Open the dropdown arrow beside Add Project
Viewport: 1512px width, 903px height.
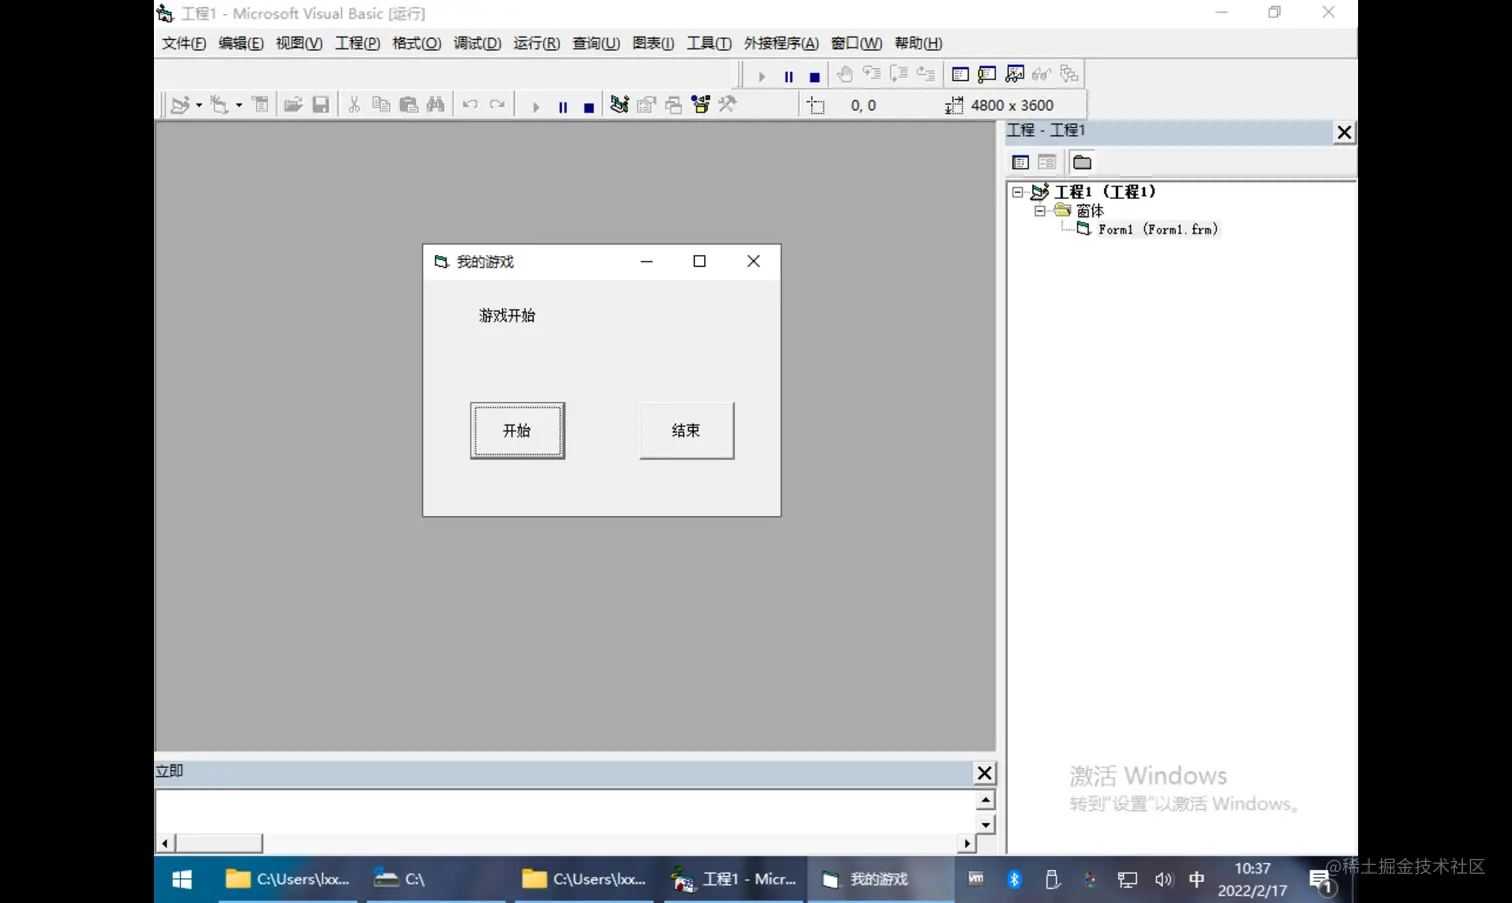[x=199, y=105]
